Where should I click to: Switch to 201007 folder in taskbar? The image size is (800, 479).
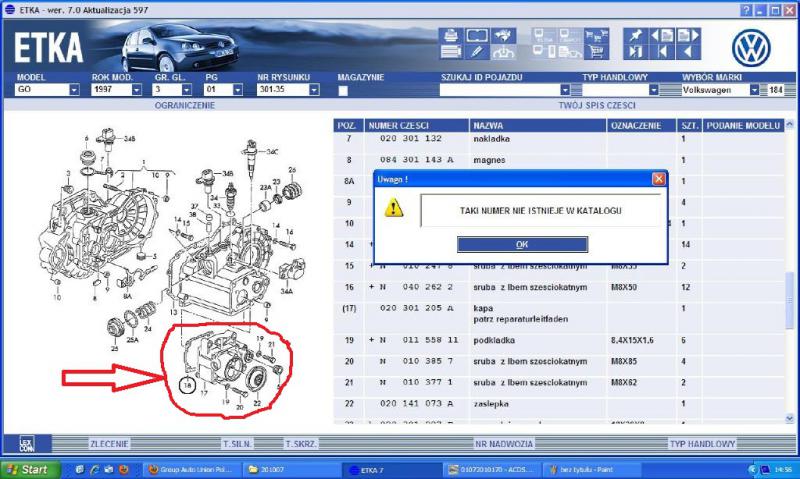click(290, 469)
